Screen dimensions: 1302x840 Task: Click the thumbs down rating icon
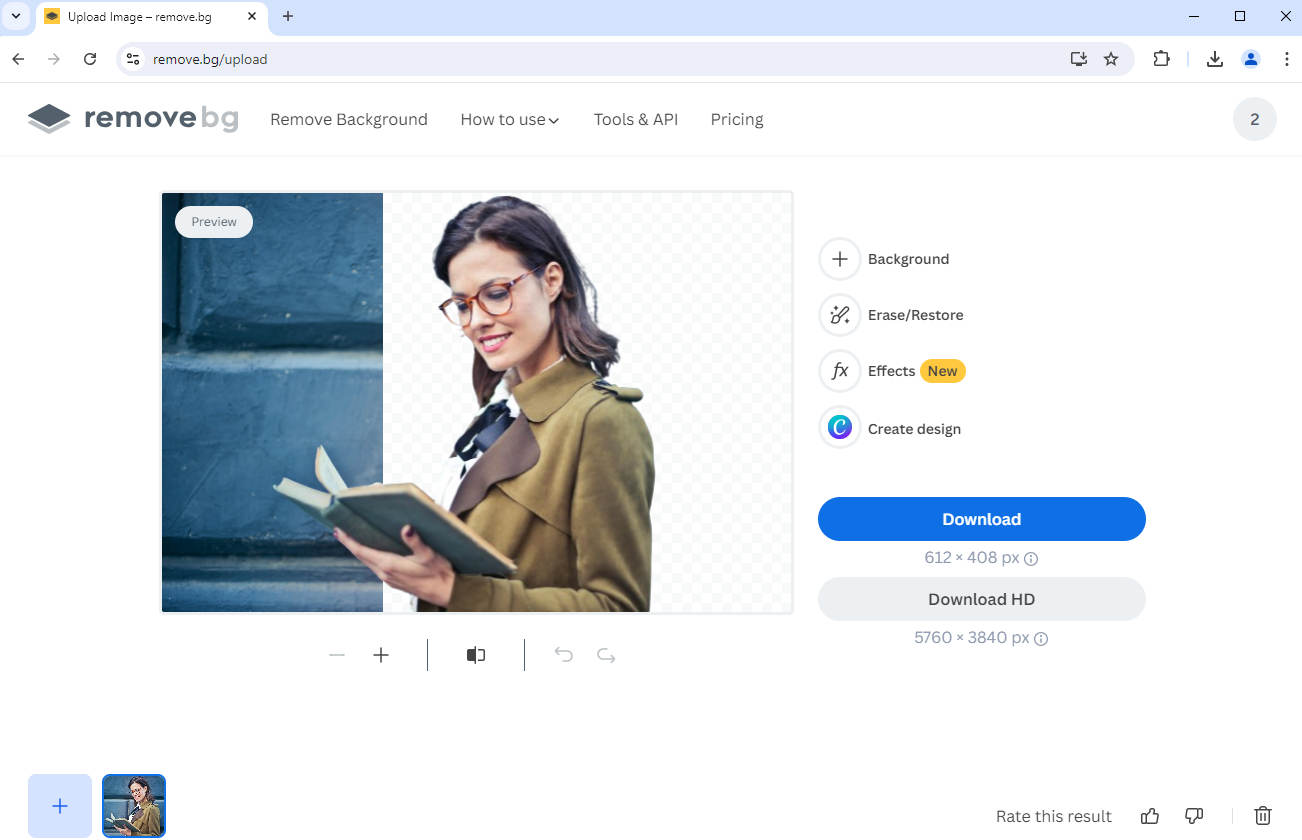pyautogui.click(x=1193, y=816)
